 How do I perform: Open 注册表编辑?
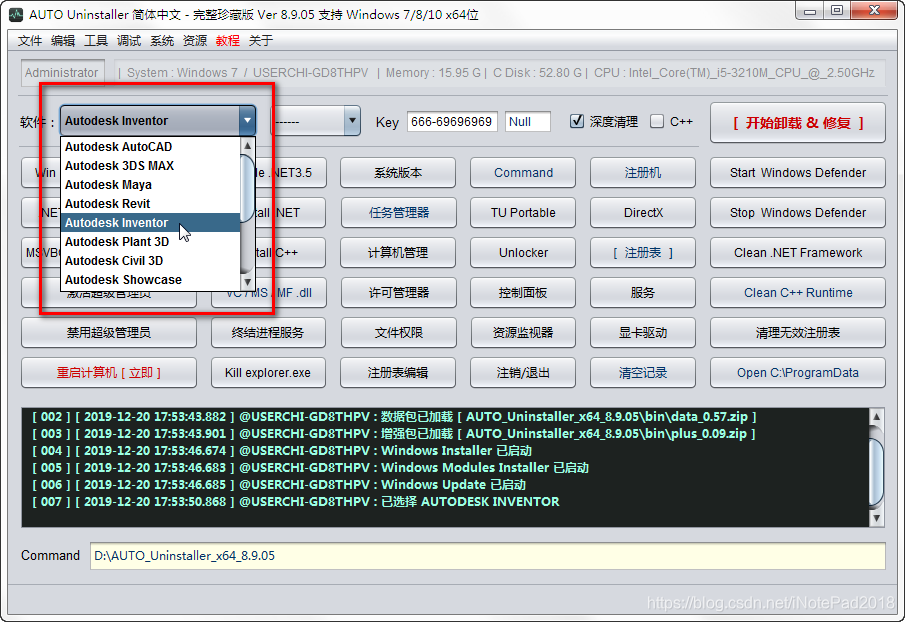[x=398, y=373]
